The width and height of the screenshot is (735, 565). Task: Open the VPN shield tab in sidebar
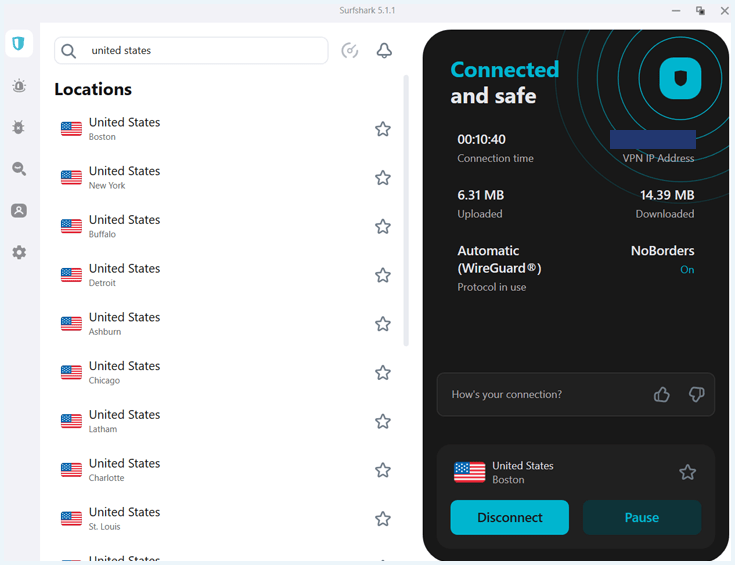19,44
